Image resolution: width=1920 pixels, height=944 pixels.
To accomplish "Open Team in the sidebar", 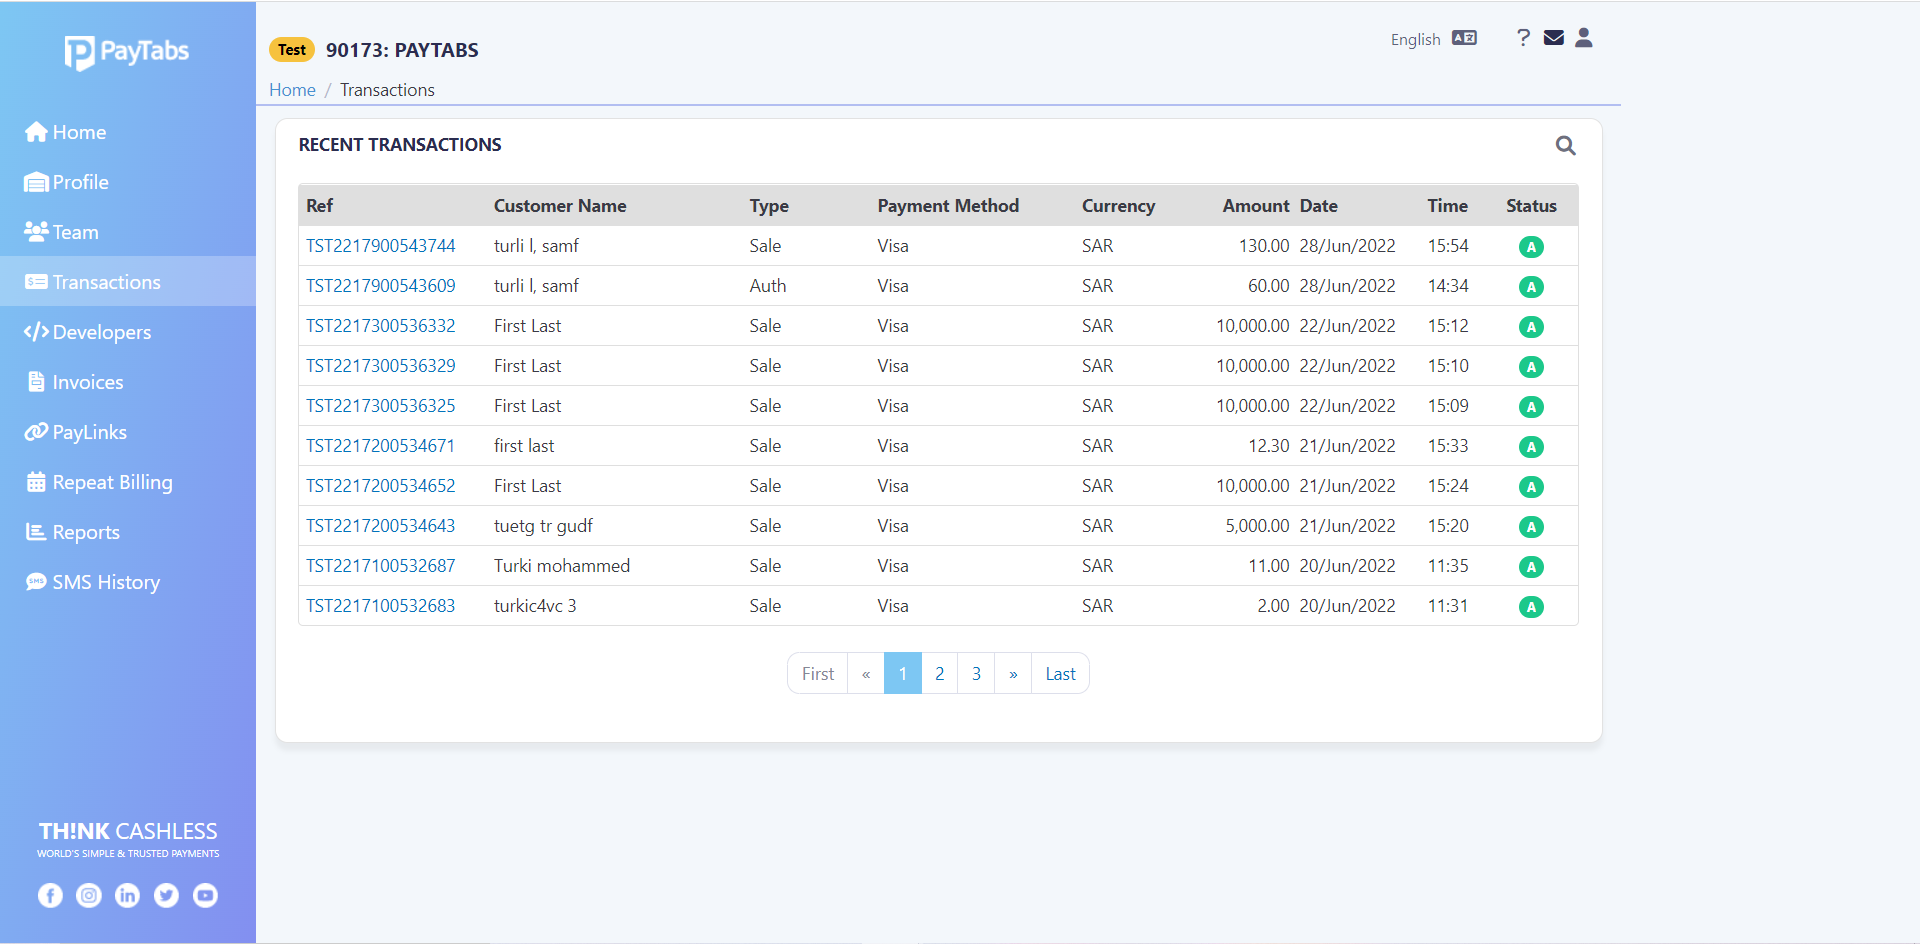I will tap(128, 232).
